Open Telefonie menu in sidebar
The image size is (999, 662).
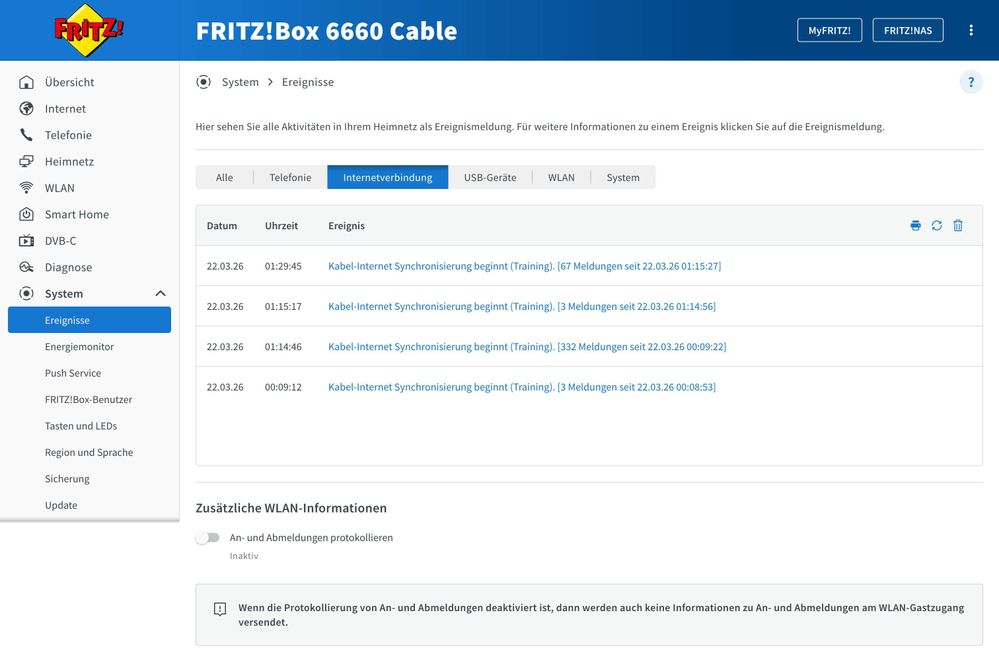point(68,135)
